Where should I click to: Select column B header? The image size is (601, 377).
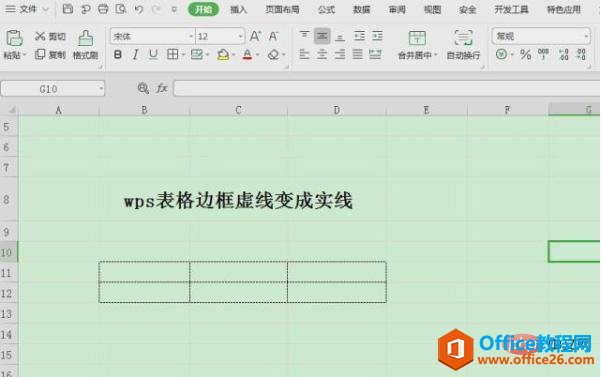click(x=144, y=110)
